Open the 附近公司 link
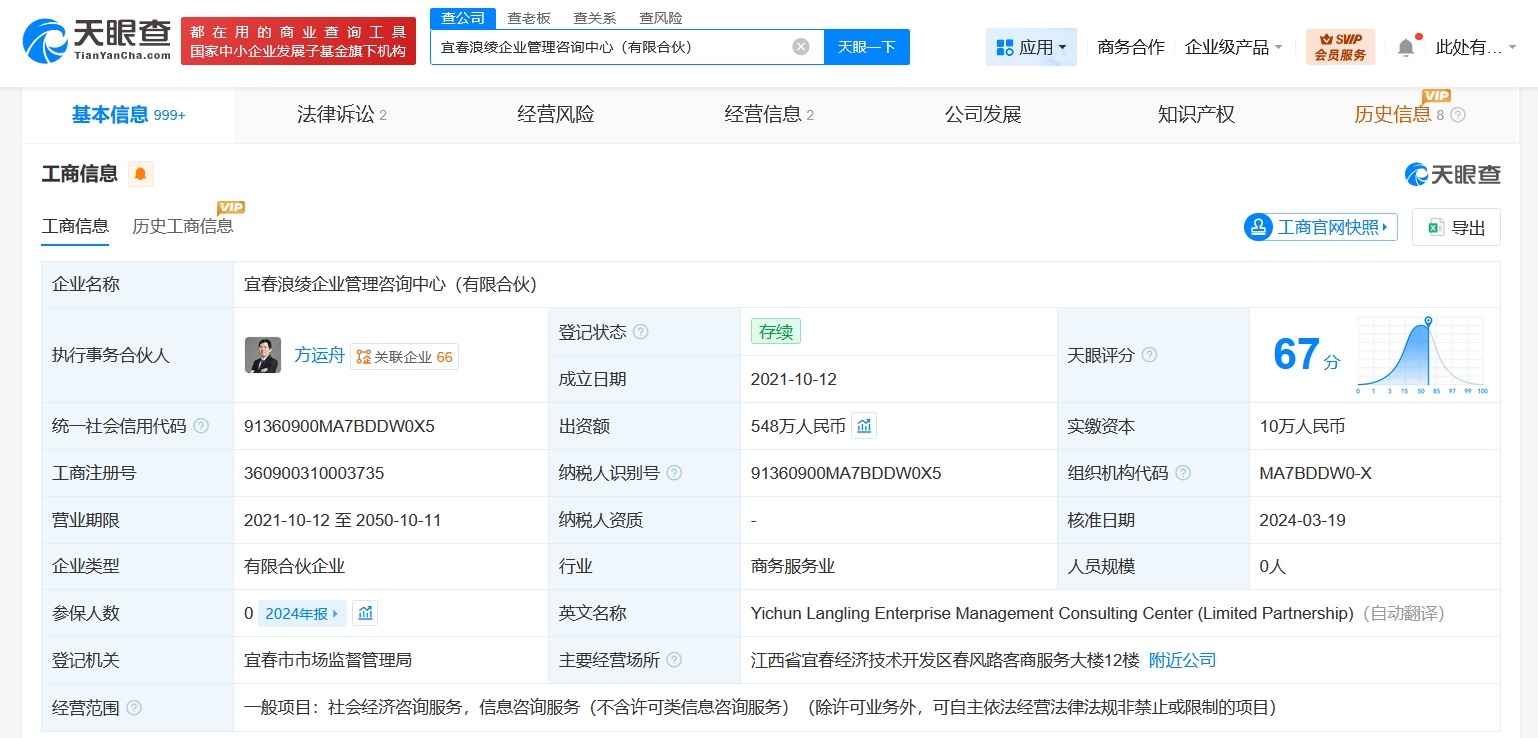This screenshot has width=1538, height=738. (1181, 660)
